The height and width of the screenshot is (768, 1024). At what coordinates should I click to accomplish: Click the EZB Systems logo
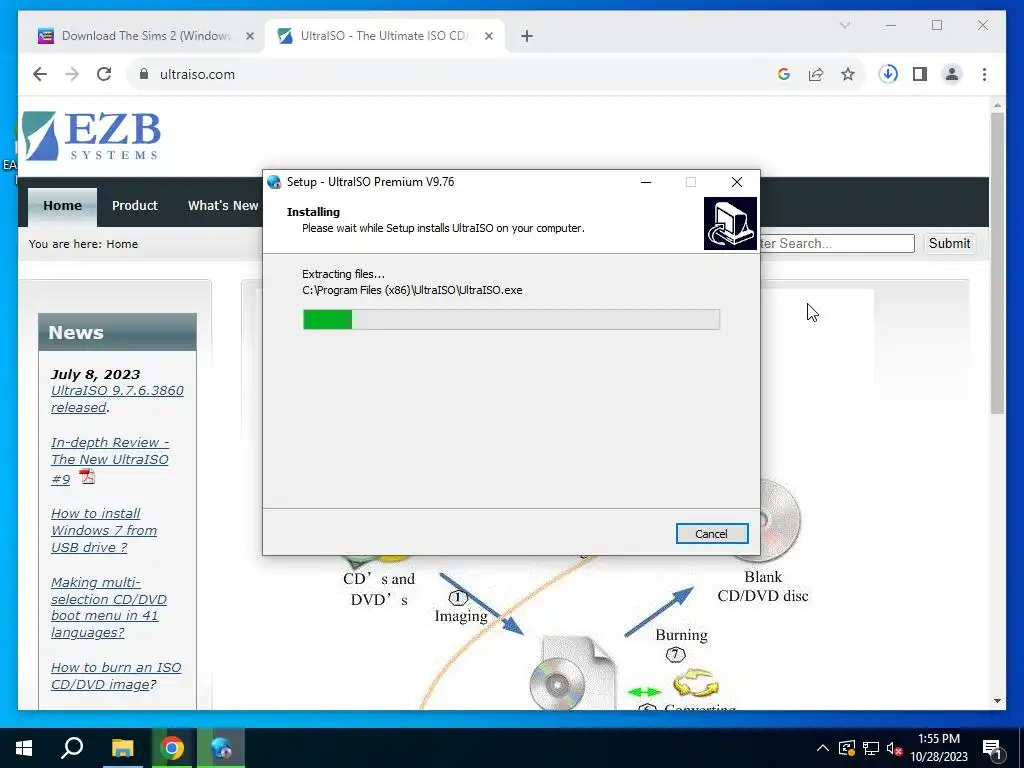coord(91,136)
